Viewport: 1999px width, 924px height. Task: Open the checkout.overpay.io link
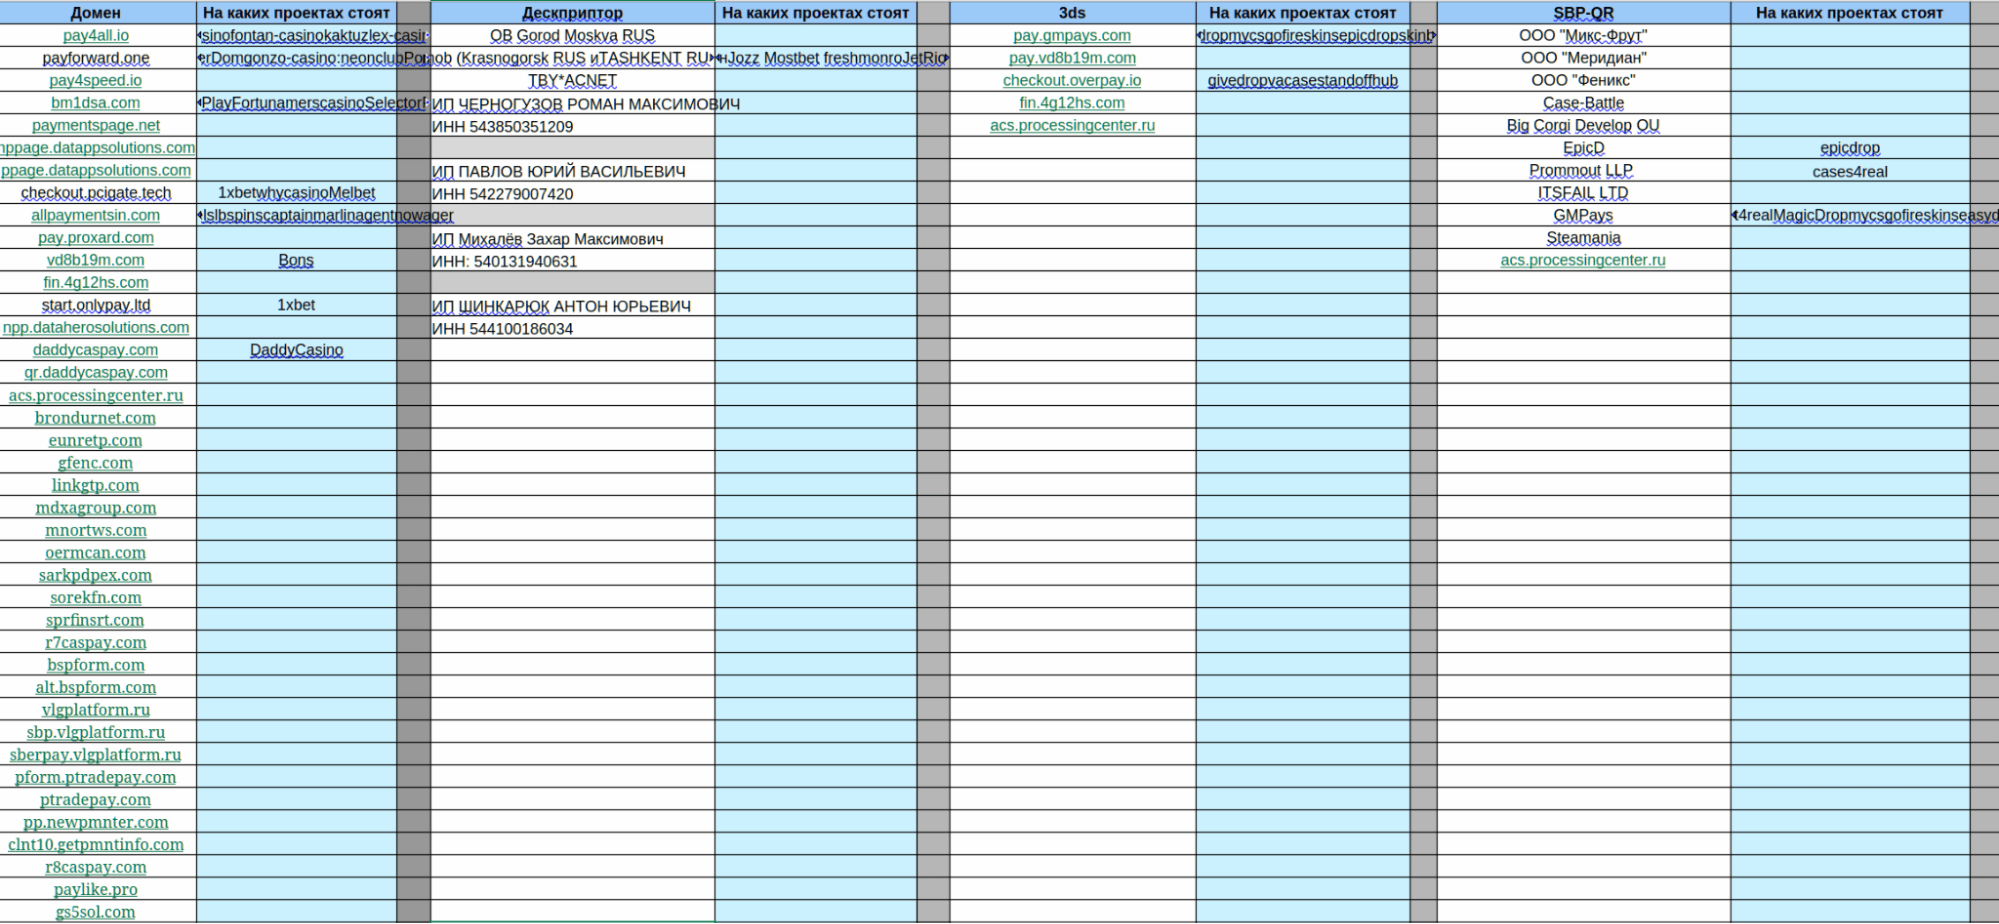(x=1072, y=81)
